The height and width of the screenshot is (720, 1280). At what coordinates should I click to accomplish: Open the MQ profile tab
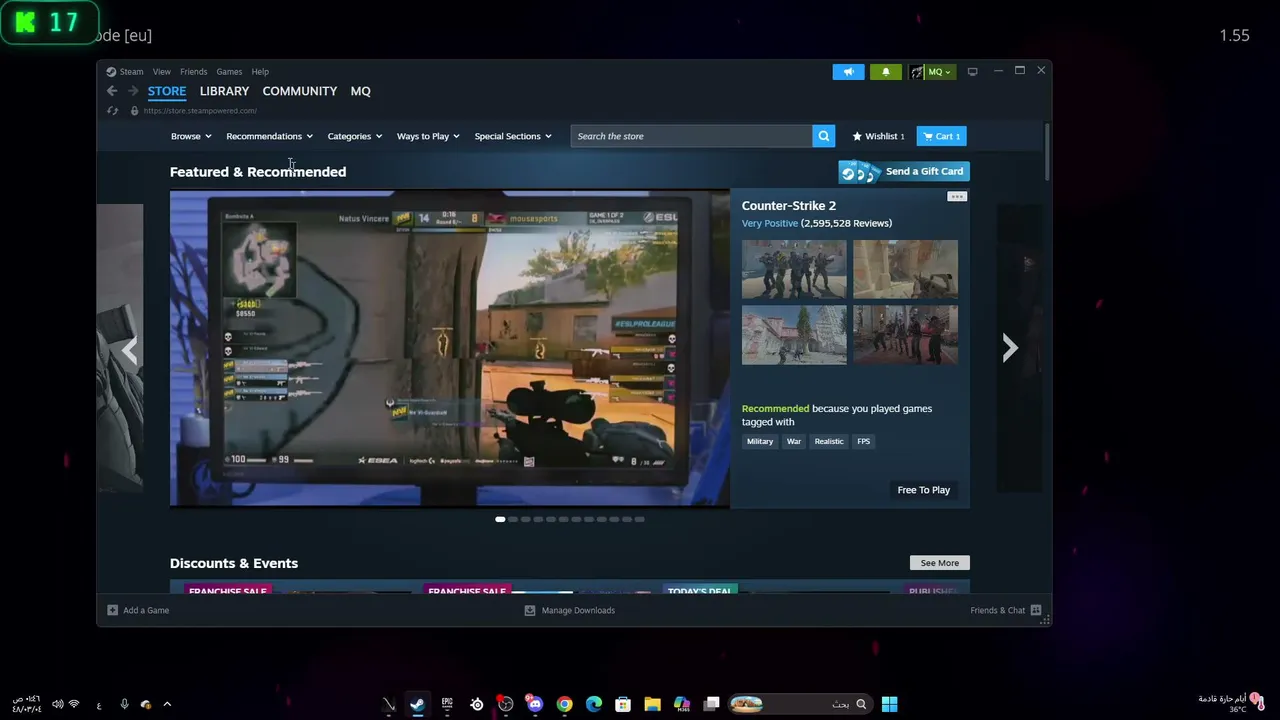click(361, 91)
